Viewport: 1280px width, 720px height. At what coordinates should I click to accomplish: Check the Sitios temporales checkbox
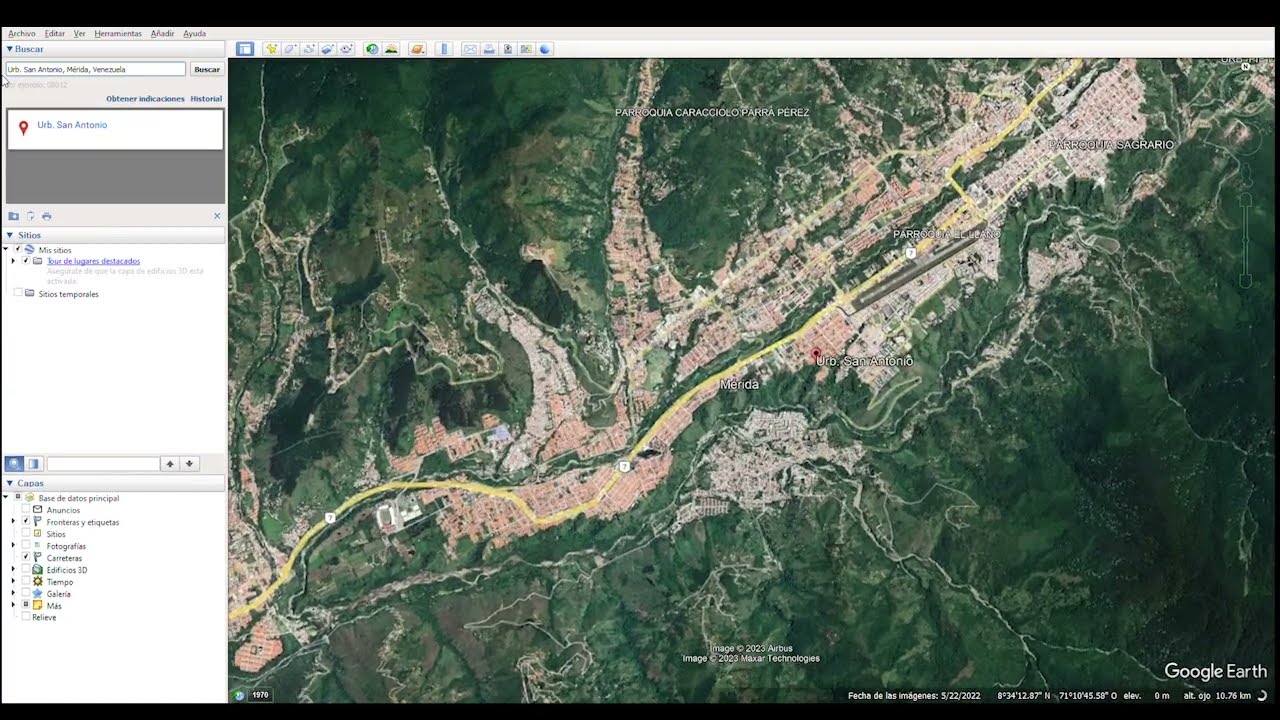point(17,294)
